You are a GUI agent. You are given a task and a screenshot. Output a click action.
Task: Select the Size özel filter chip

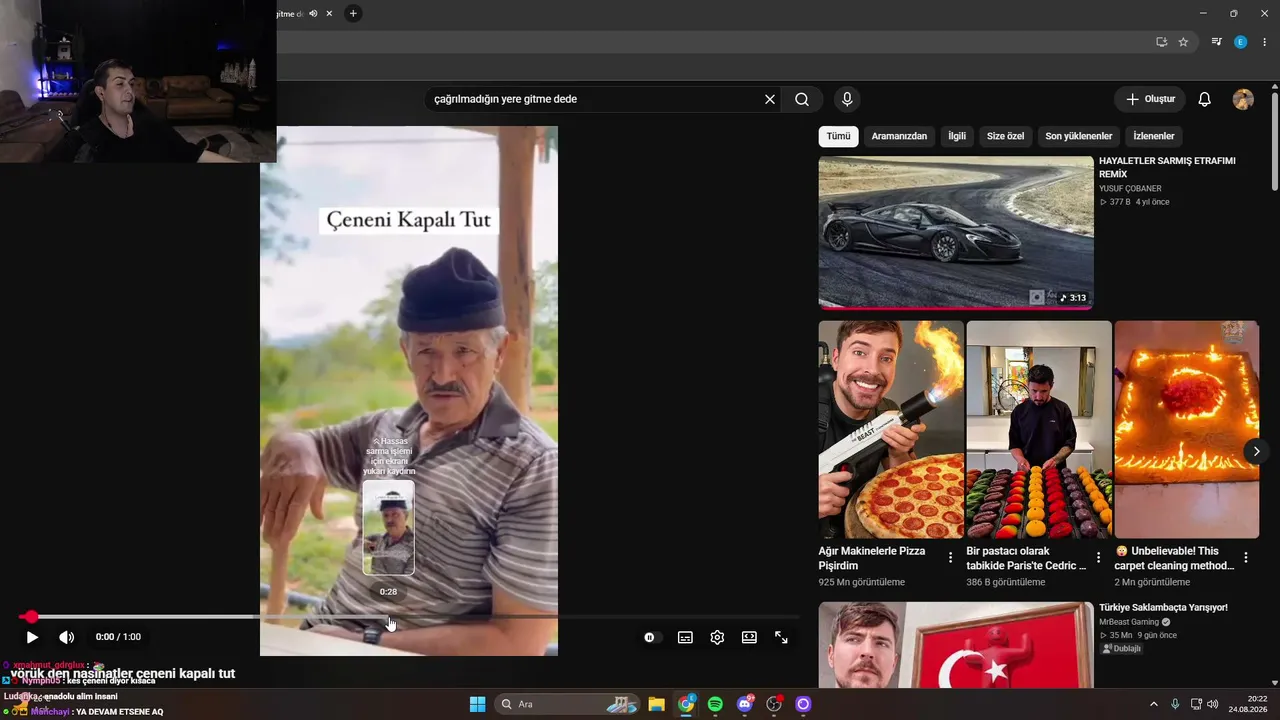click(x=1005, y=136)
